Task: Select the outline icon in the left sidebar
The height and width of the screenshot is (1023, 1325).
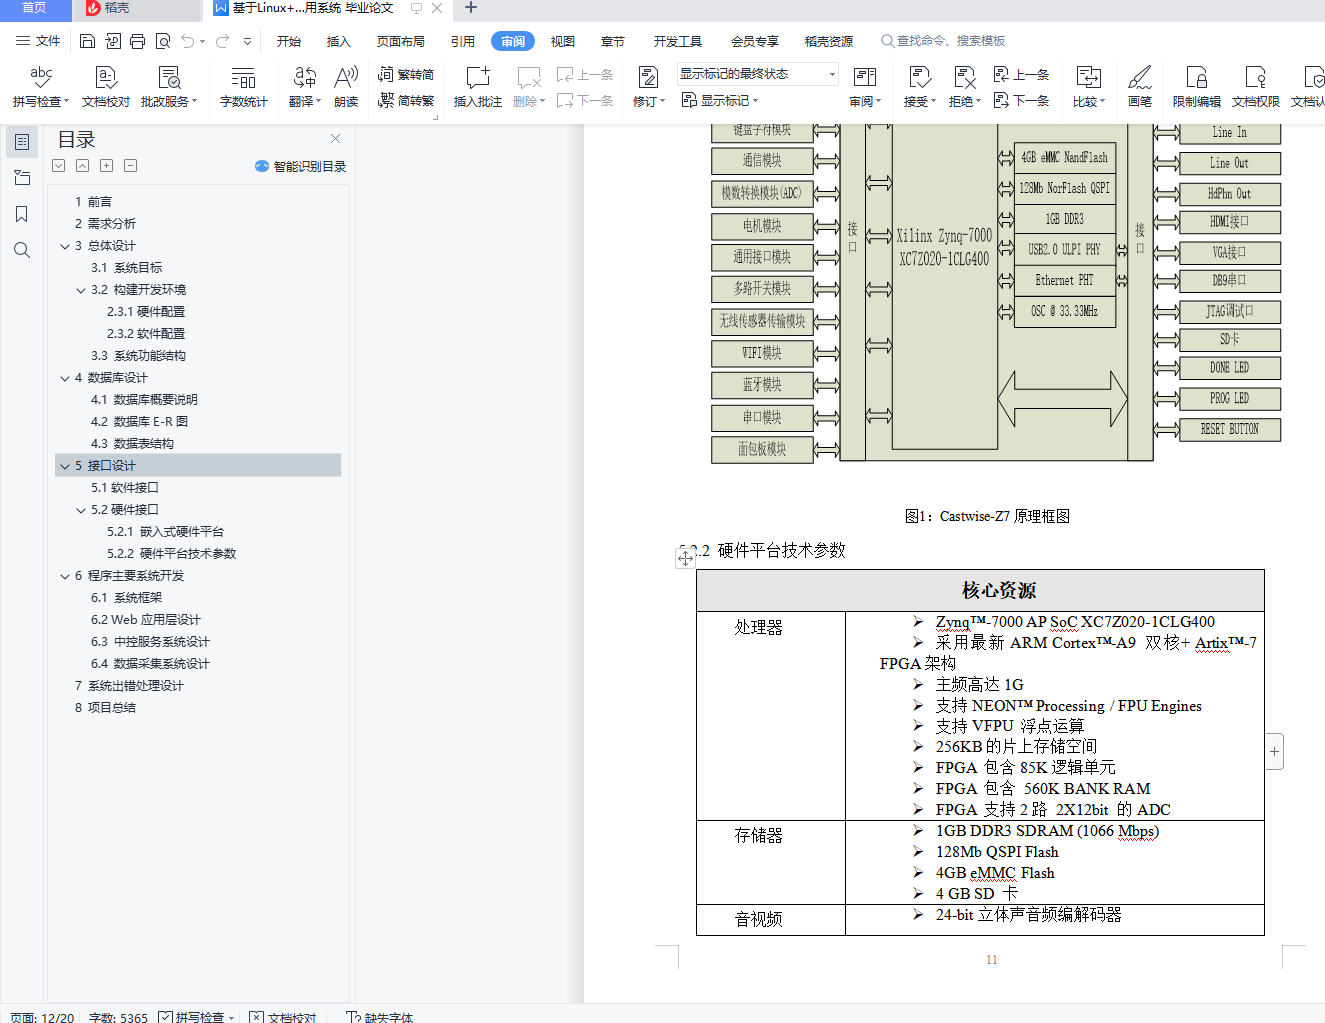Action: click(x=22, y=142)
